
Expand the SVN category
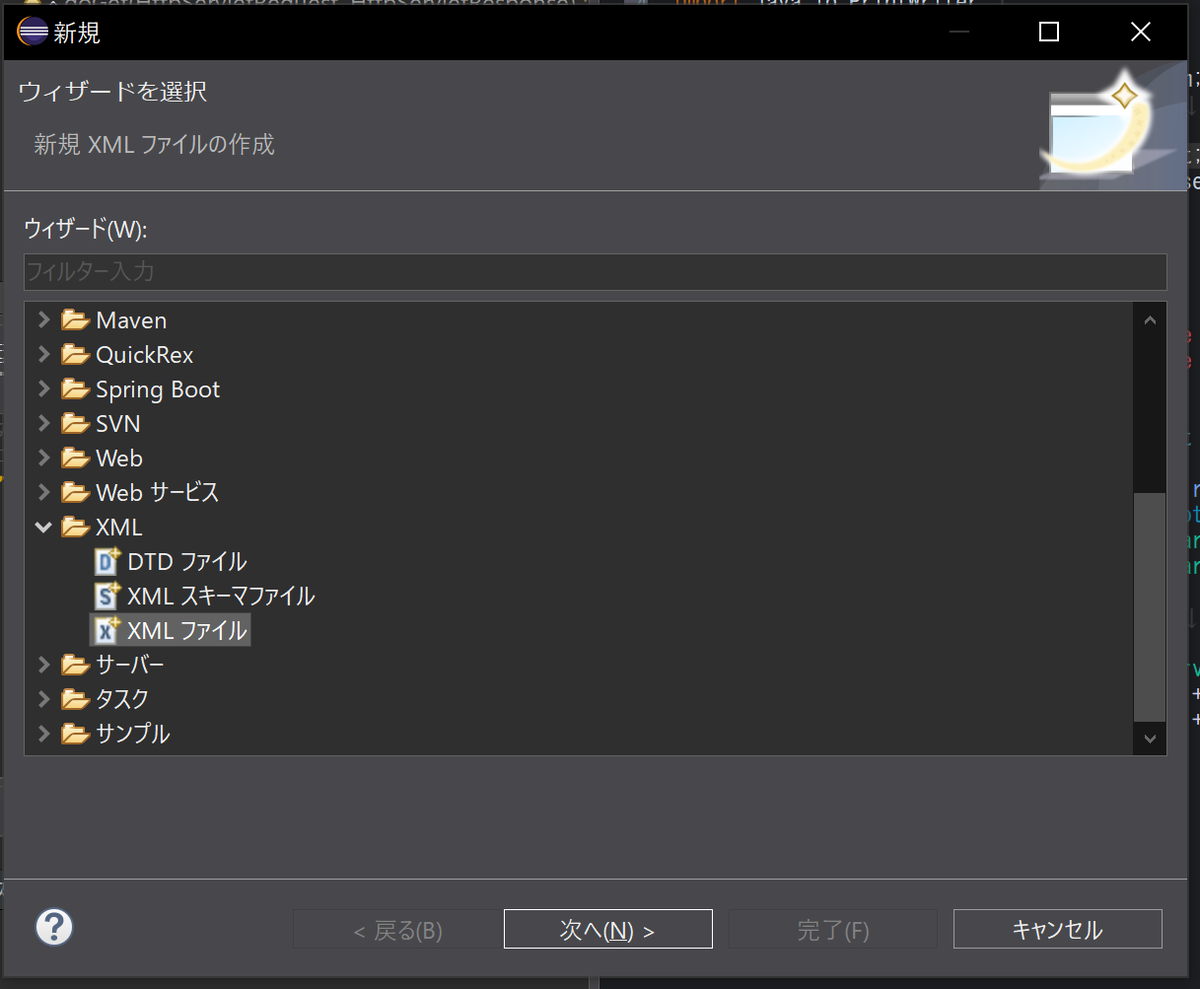(x=43, y=424)
